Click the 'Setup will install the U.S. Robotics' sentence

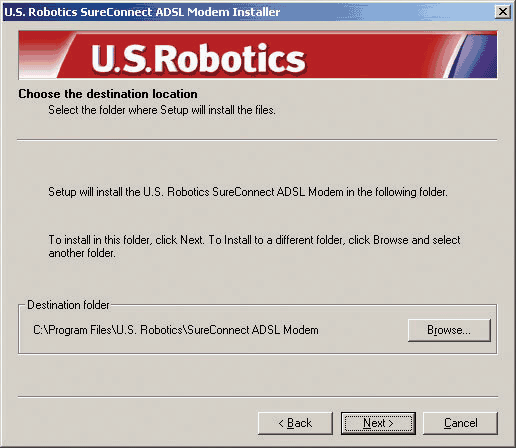(x=248, y=192)
